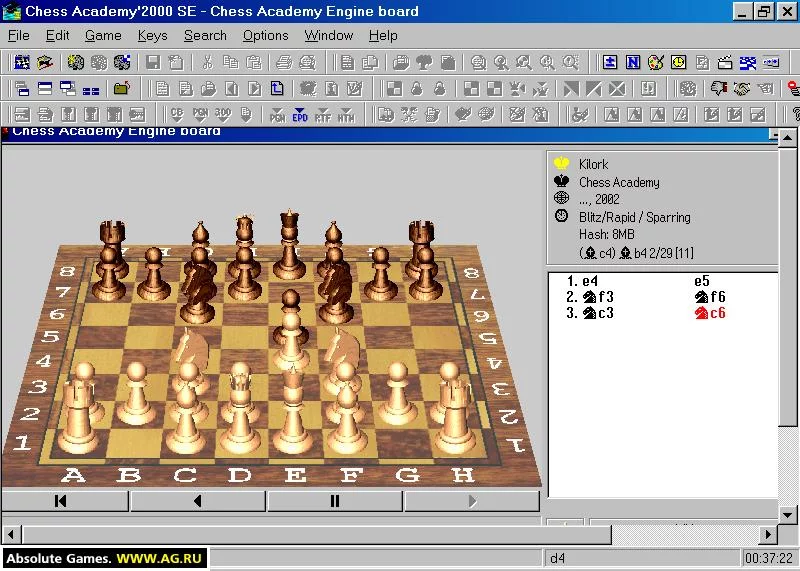Open the Options menu
Viewport: 800px width, 571px height.
[x=265, y=36]
